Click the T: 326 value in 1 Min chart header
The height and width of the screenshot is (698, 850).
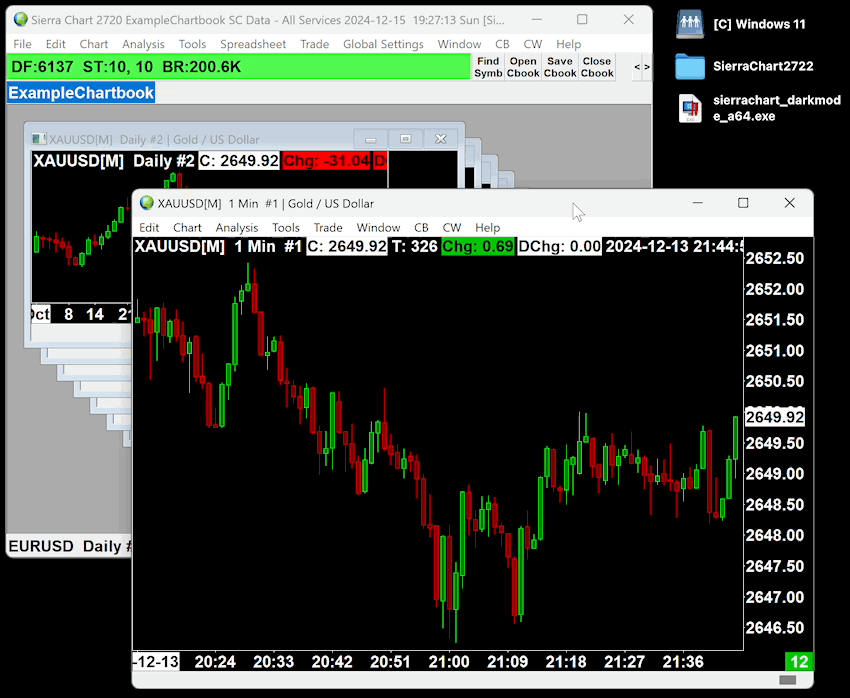coord(415,247)
